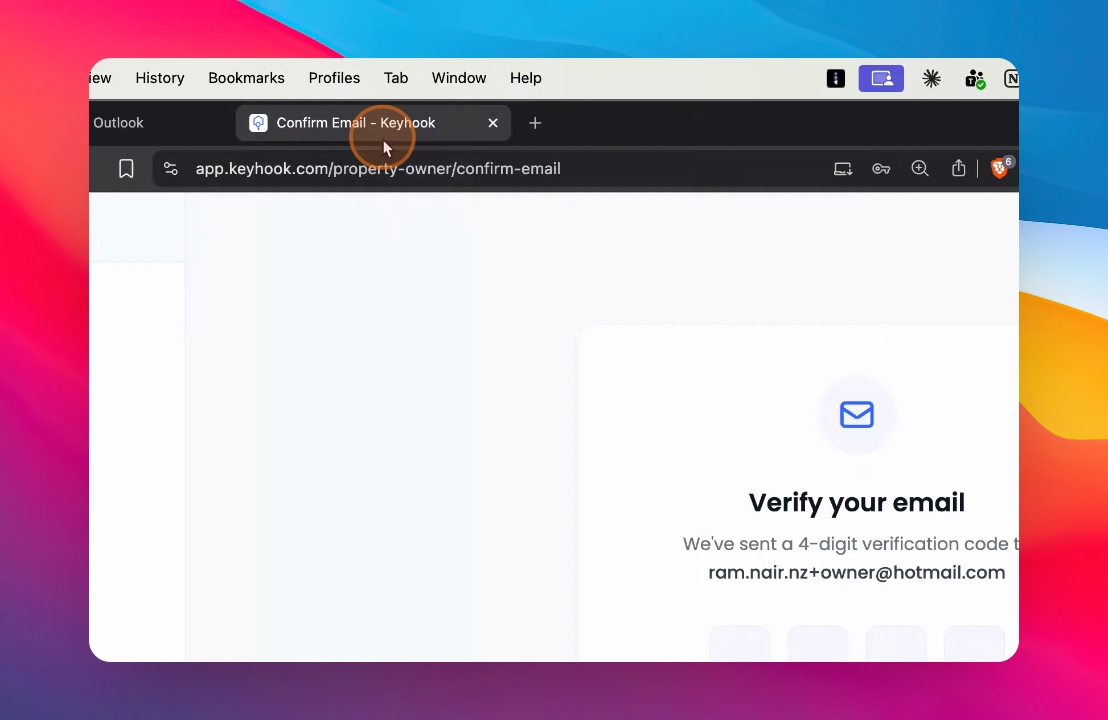Screen dimensions: 1108x720
Task: Click the third verification code box
Action: point(896,644)
